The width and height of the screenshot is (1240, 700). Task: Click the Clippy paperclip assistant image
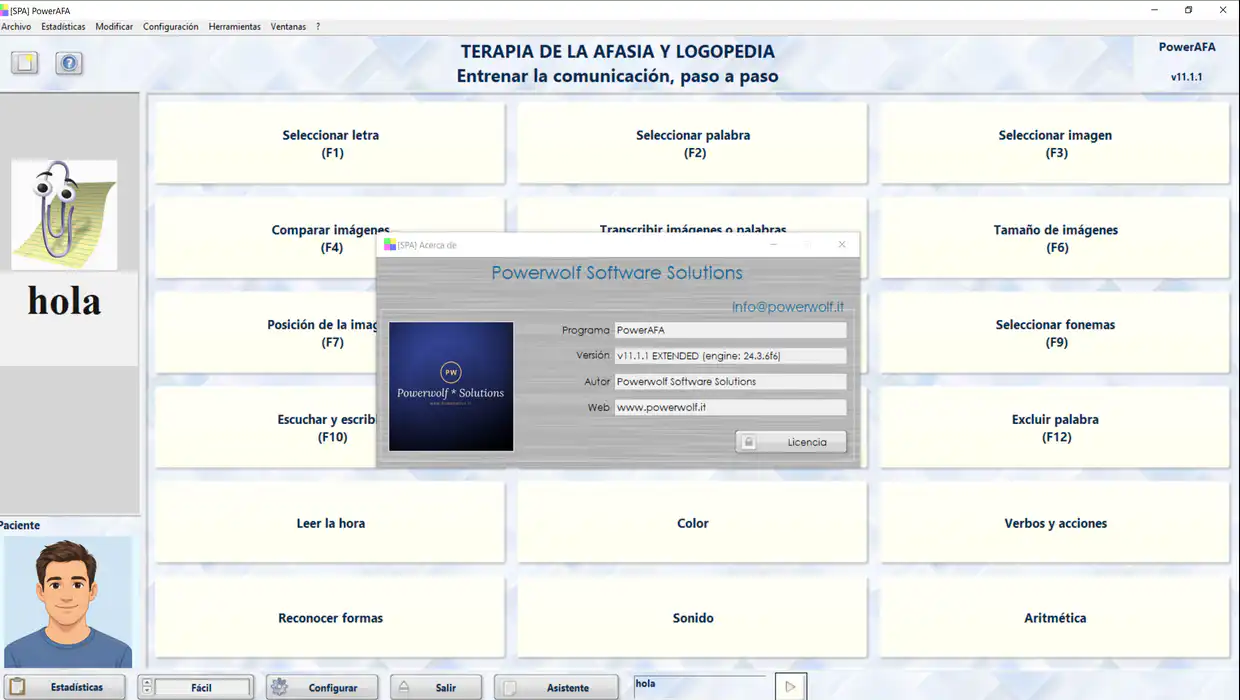point(64,215)
